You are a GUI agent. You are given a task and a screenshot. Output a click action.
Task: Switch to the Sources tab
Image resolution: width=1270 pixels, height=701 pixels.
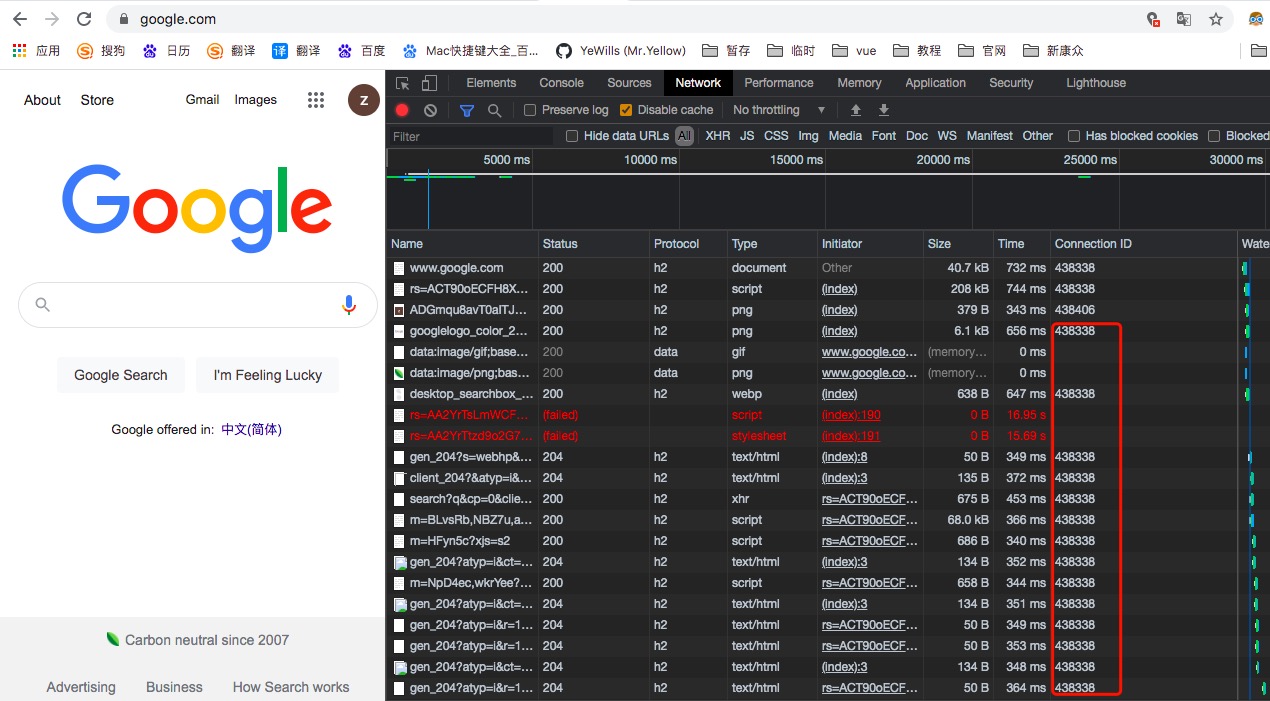click(x=629, y=83)
